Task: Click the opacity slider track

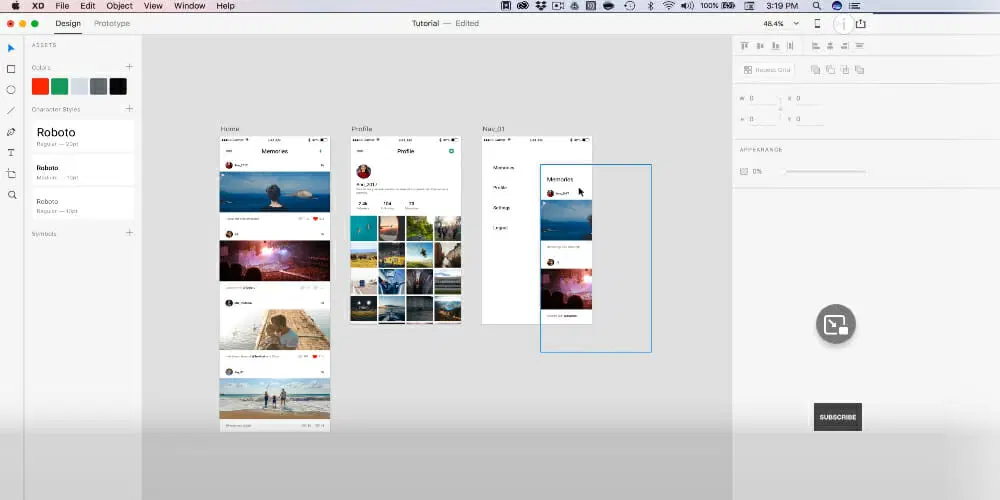Action: click(x=826, y=172)
